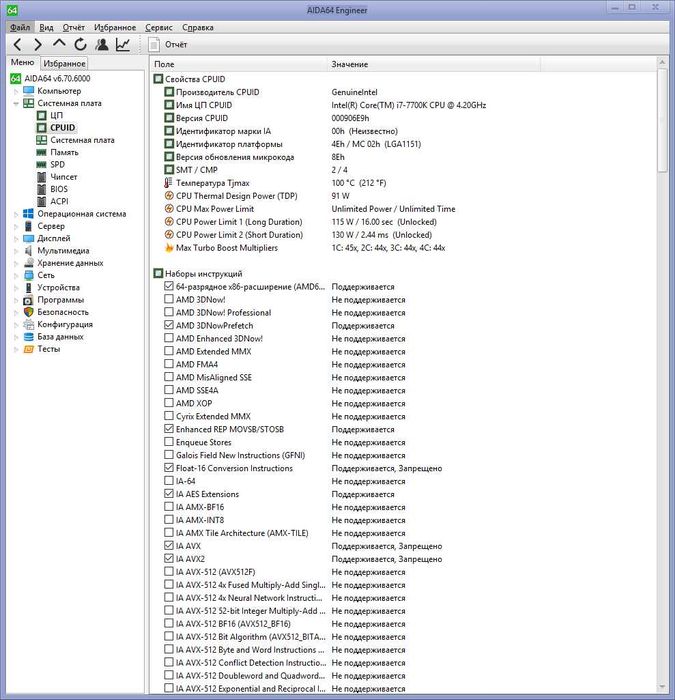Viewport: 675px width, 700px height.
Task: Click the Температура Tjmax thermometer icon
Action: tap(168, 183)
